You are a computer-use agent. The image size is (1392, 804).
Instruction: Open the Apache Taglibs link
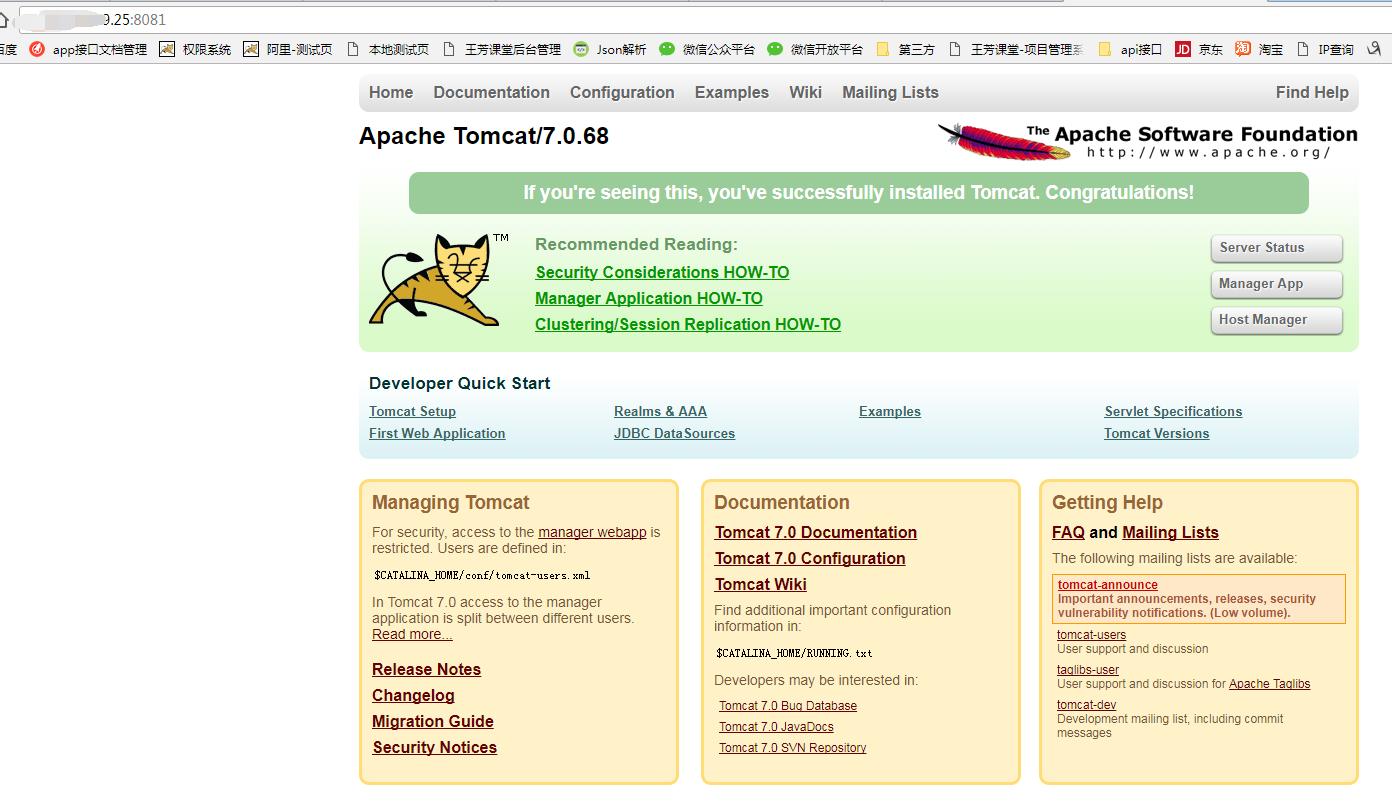(1269, 684)
